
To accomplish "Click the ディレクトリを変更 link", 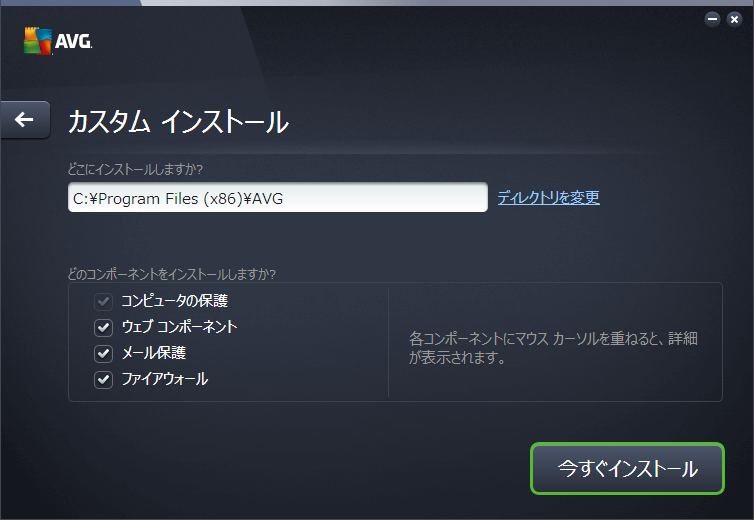I will pos(548,197).
